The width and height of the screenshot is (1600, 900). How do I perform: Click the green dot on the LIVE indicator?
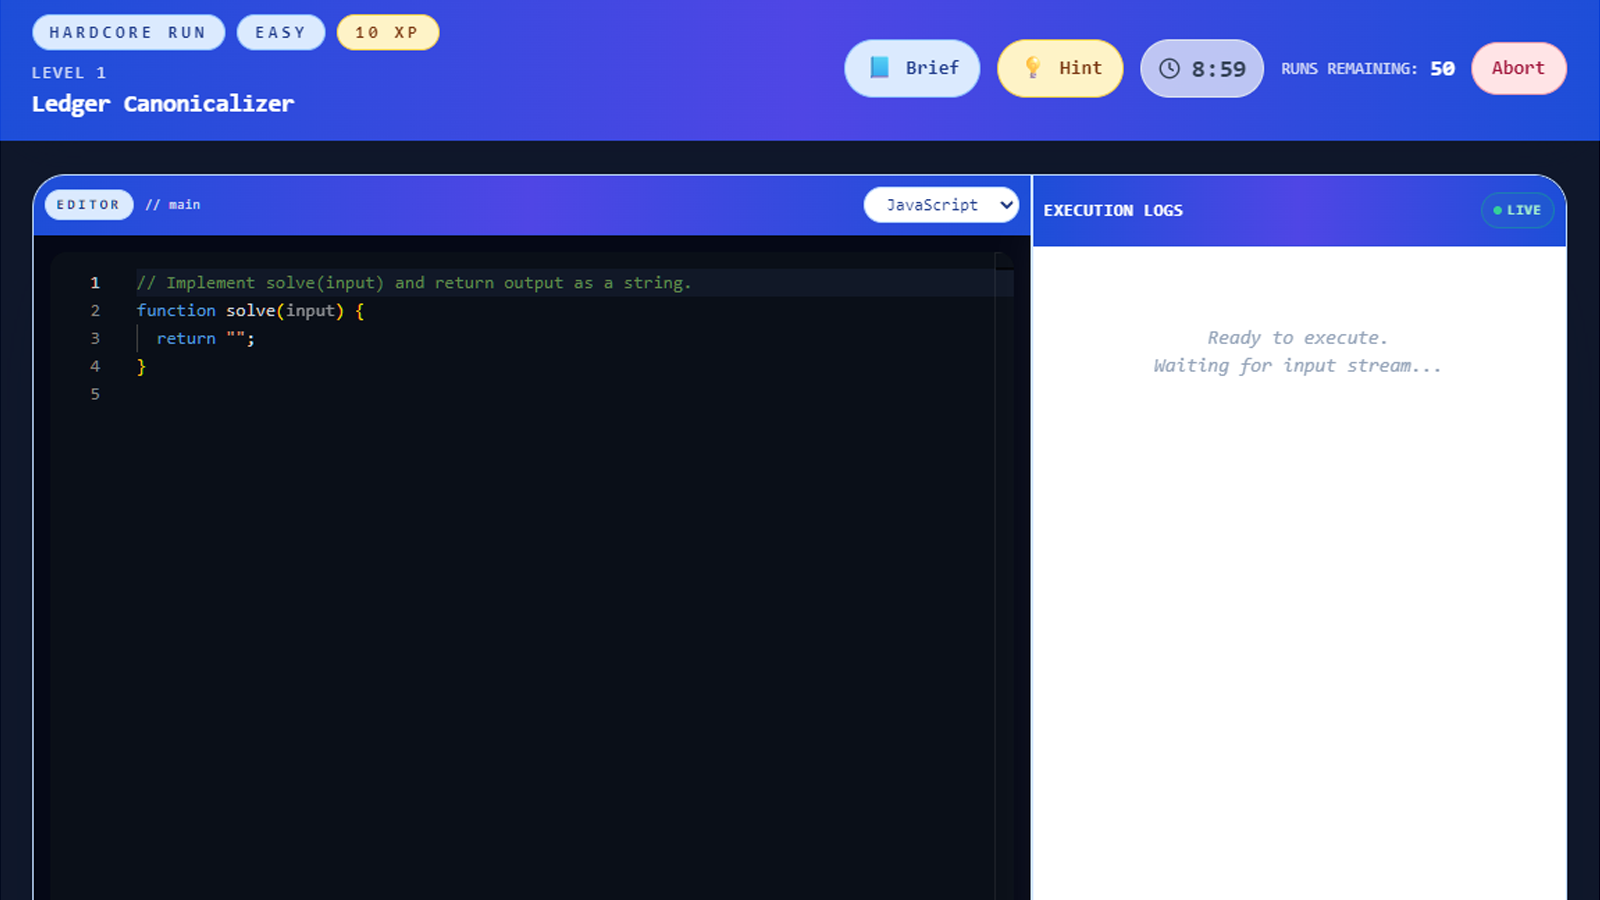click(x=1496, y=210)
